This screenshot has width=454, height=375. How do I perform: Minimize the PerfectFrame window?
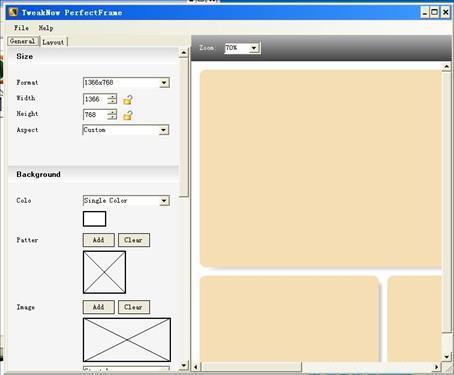pos(424,13)
